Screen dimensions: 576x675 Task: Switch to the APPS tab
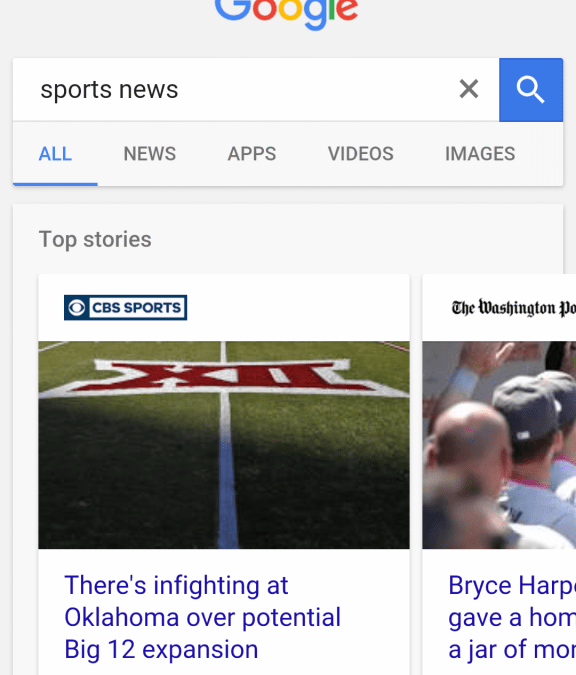pos(252,154)
